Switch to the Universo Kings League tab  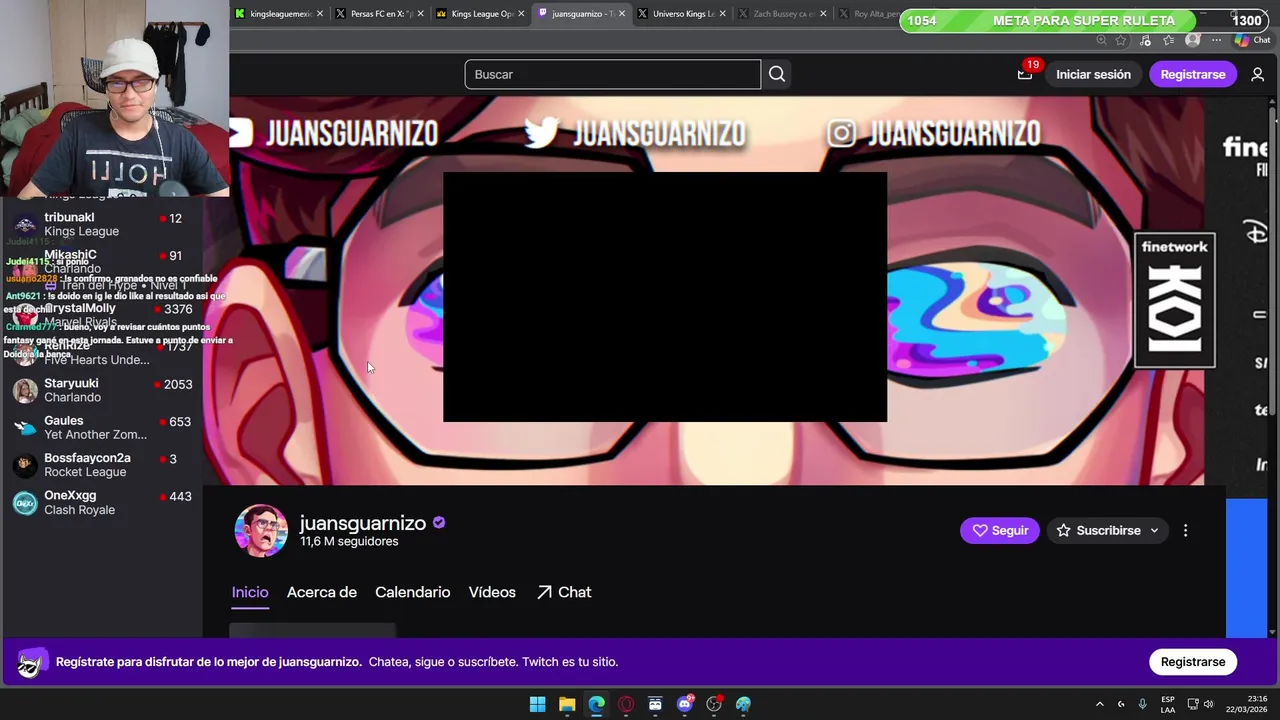683,14
